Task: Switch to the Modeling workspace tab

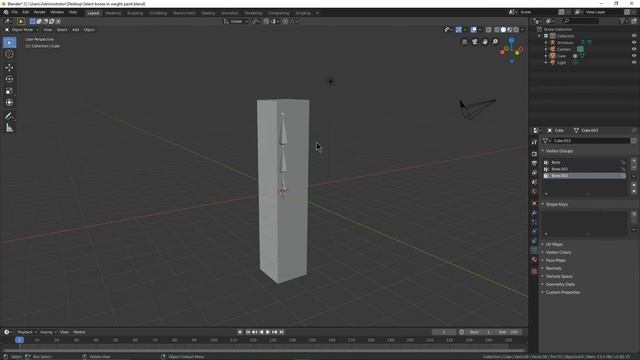Action: click(x=113, y=13)
